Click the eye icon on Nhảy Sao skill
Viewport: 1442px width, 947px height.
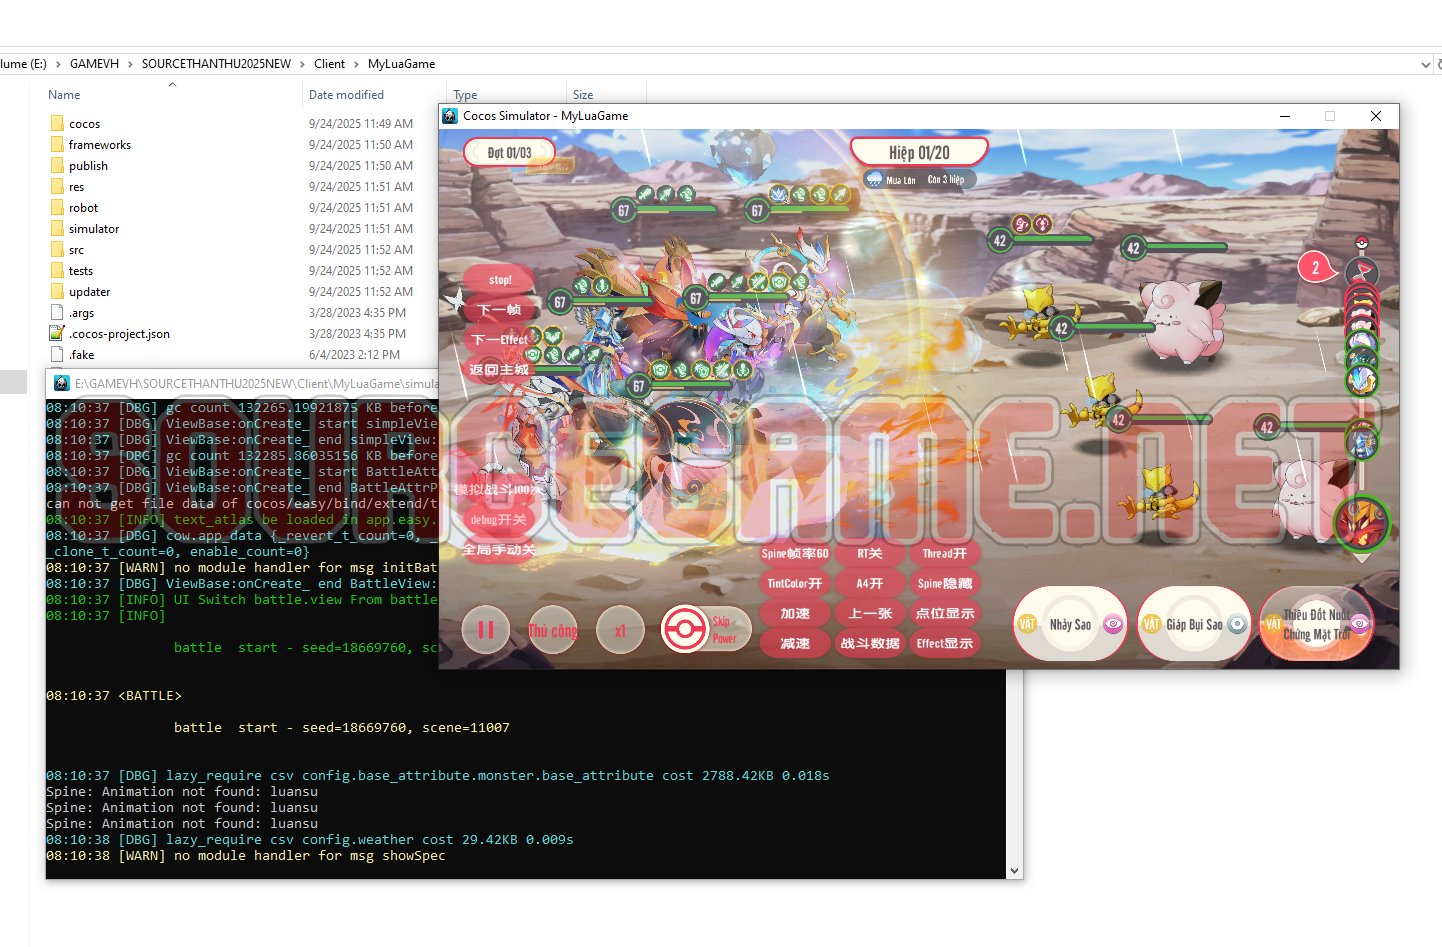pyautogui.click(x=1112, y=624)
